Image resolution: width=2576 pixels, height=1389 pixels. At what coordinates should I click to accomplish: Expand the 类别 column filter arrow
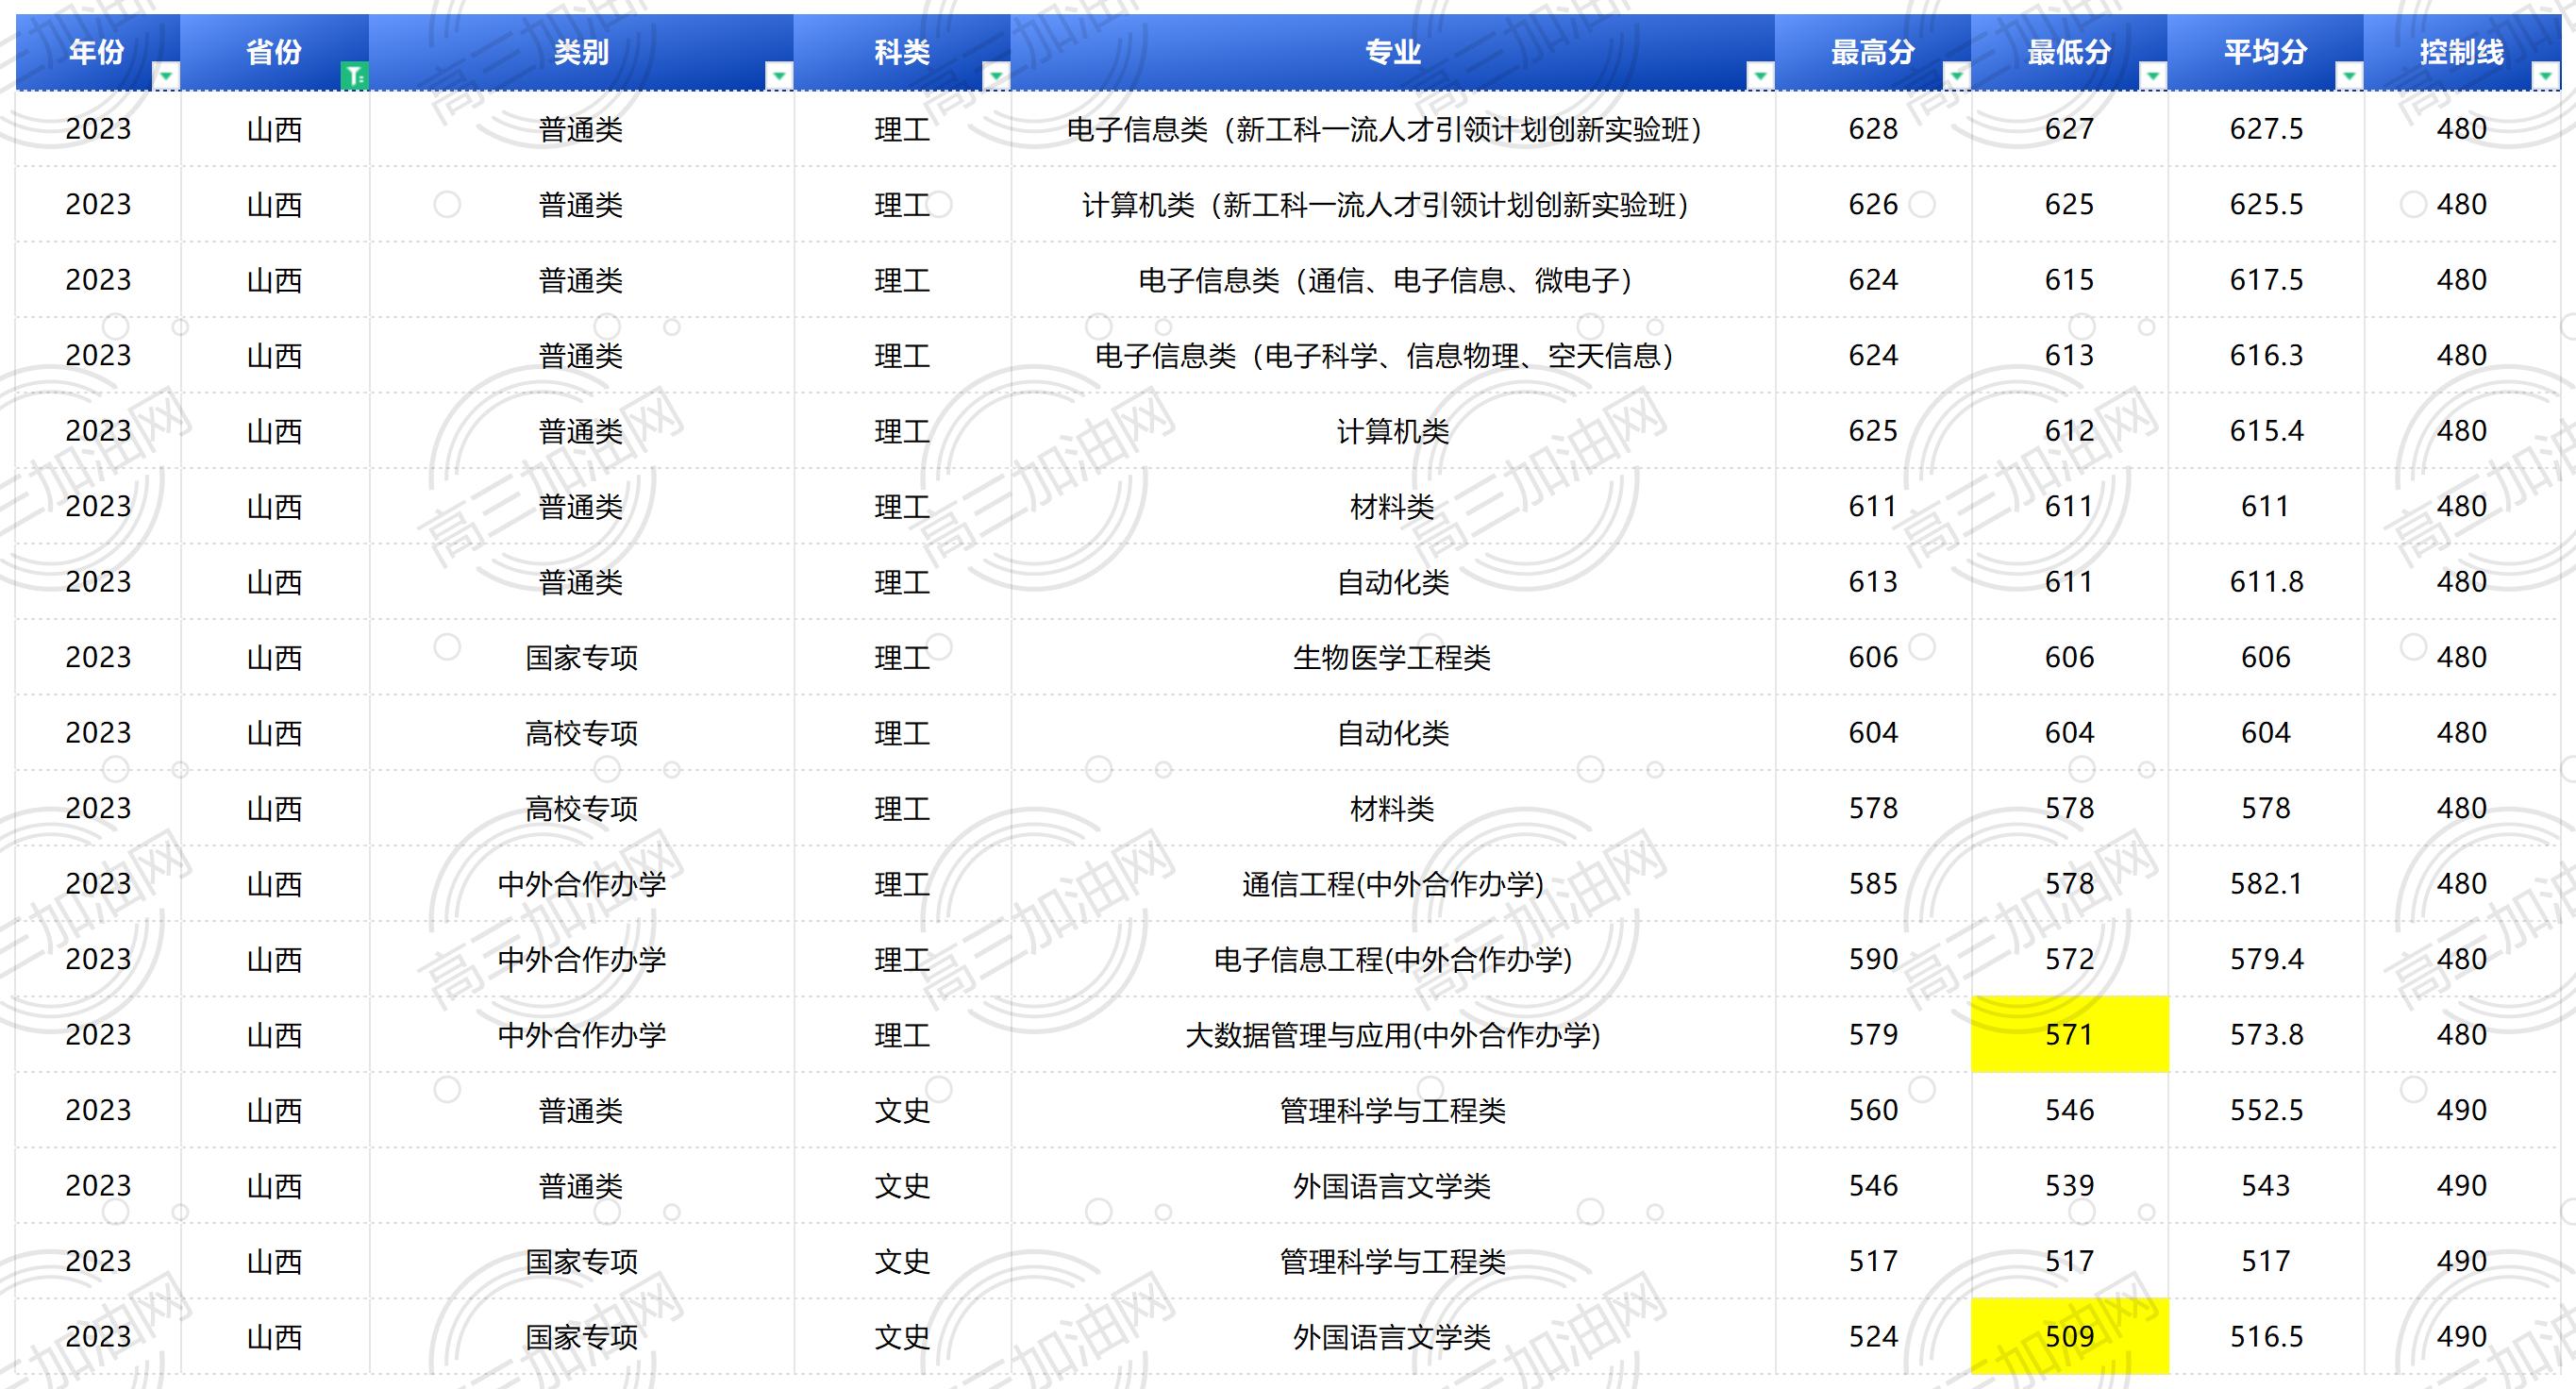click(779, 76)
